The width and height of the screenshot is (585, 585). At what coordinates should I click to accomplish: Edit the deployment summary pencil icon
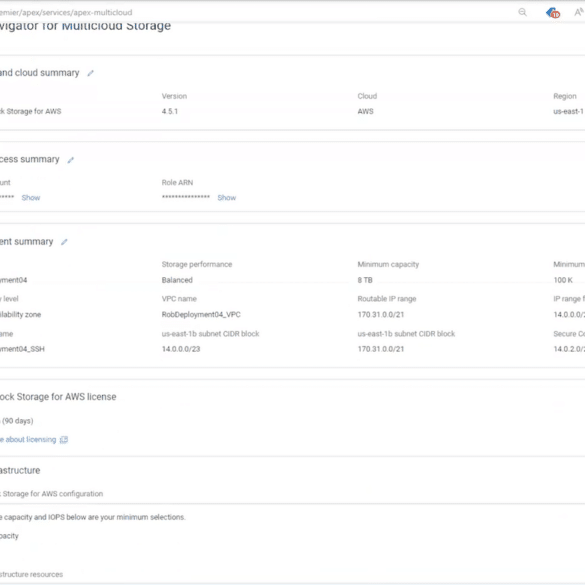point(64,242)
